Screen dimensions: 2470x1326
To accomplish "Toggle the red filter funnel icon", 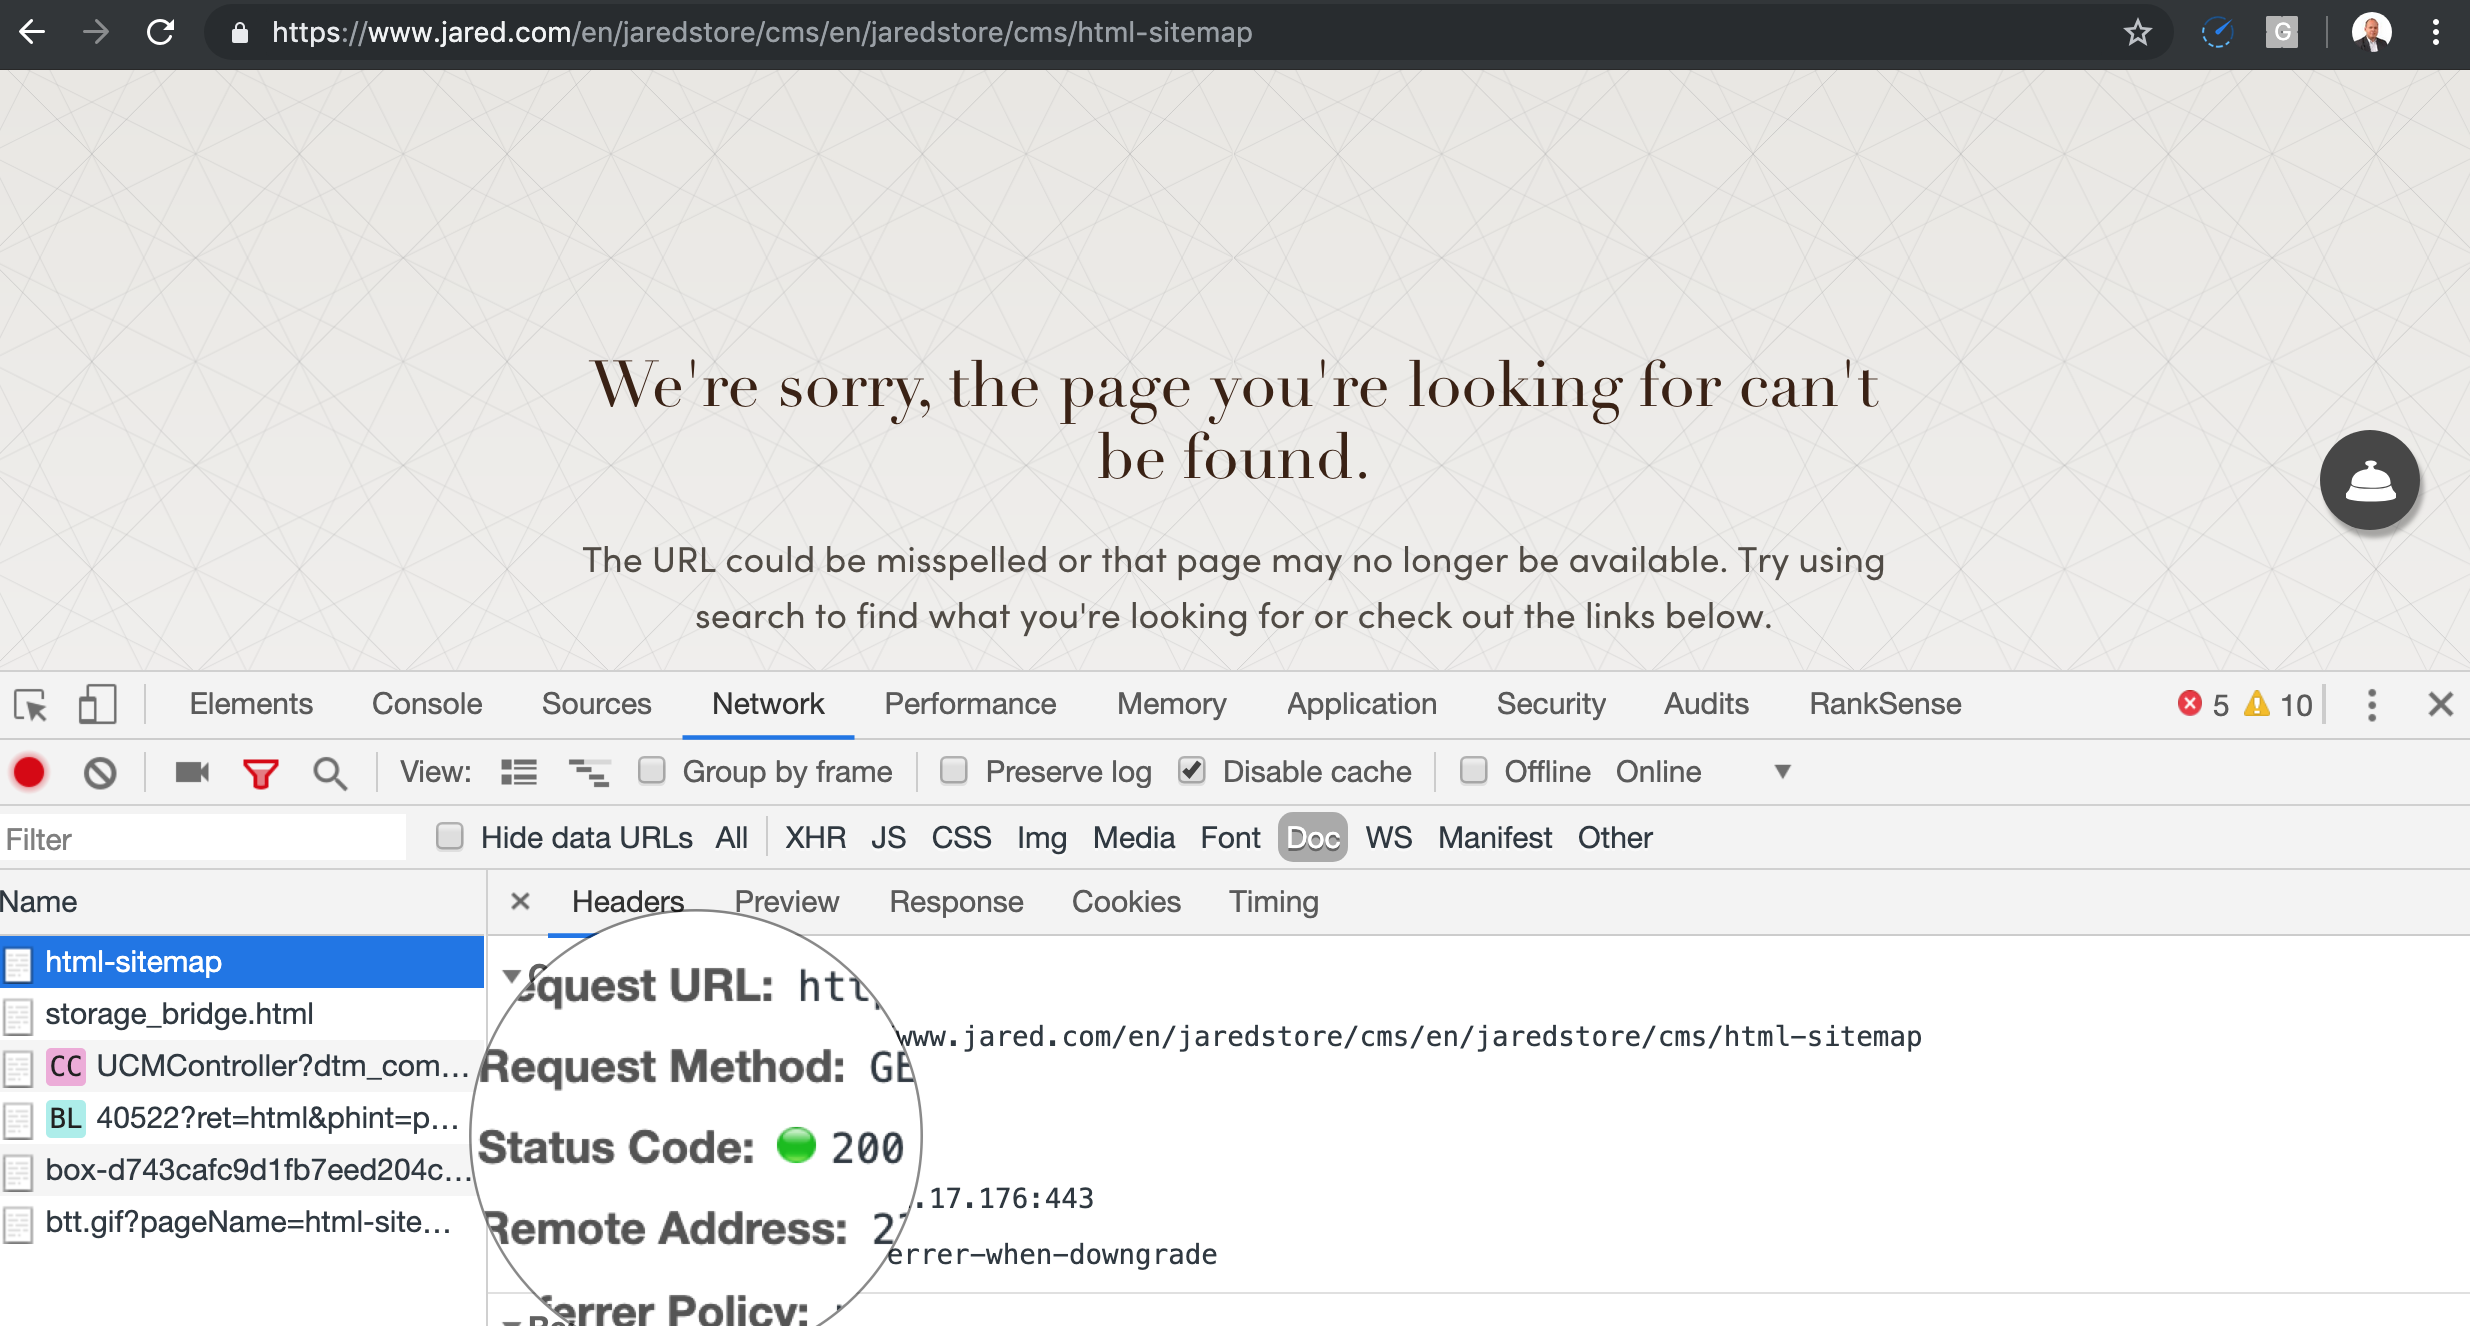I will [x=260, y=772].
